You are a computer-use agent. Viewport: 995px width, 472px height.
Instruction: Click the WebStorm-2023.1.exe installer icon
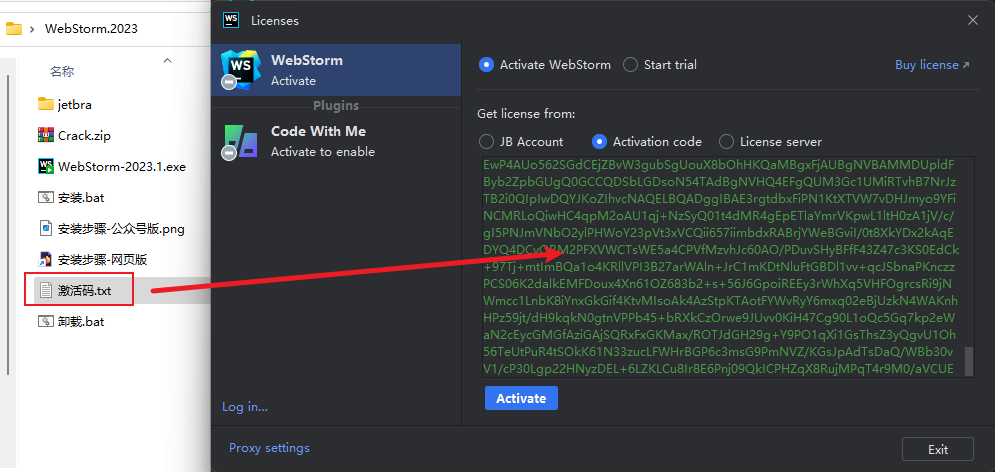(46, 166)
